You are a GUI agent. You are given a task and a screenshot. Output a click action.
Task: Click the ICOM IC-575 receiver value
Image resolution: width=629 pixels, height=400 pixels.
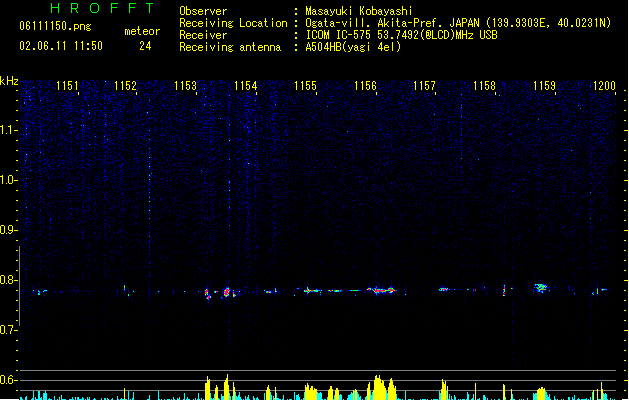coord(401,35)
